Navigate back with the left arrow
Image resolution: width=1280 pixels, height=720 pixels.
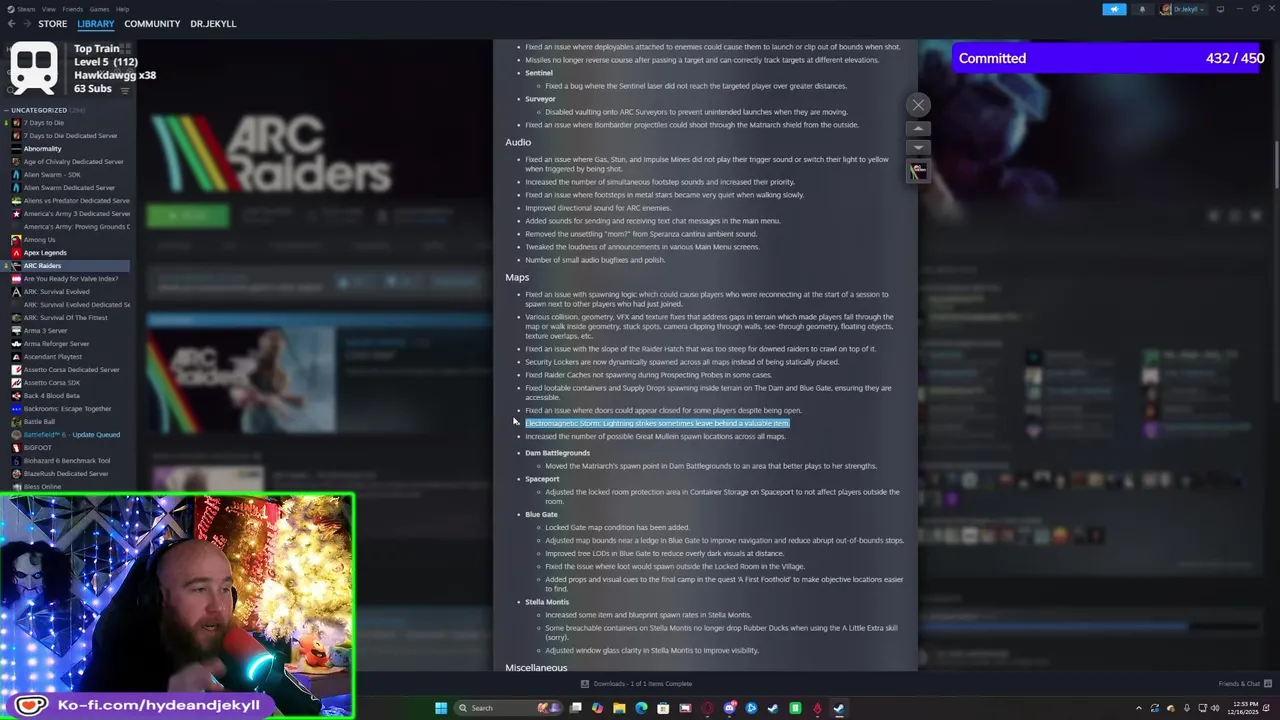(12, 23)
